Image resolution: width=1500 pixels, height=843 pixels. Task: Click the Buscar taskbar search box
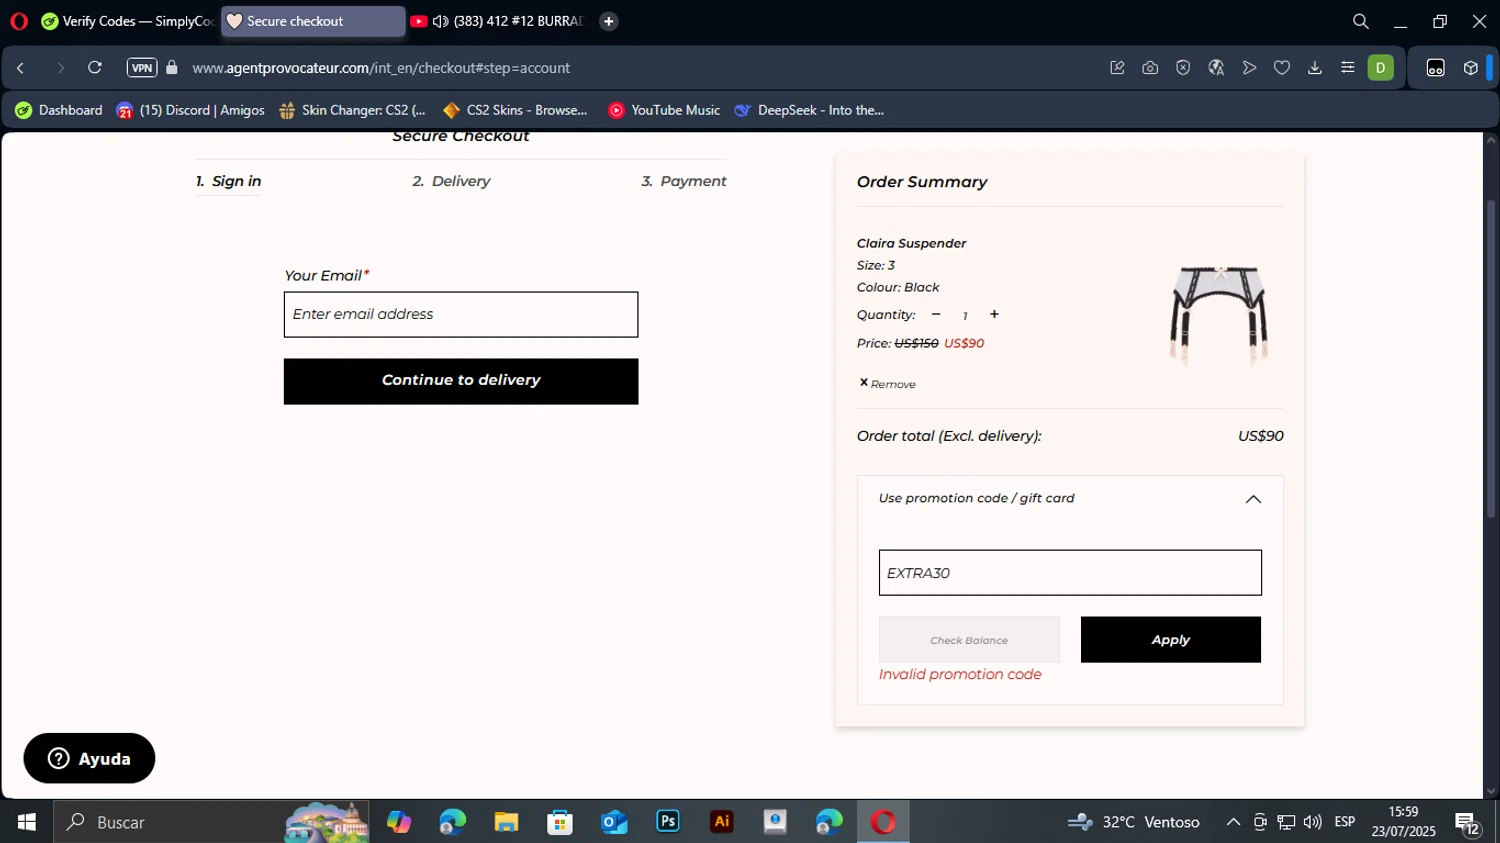(211, 822)
